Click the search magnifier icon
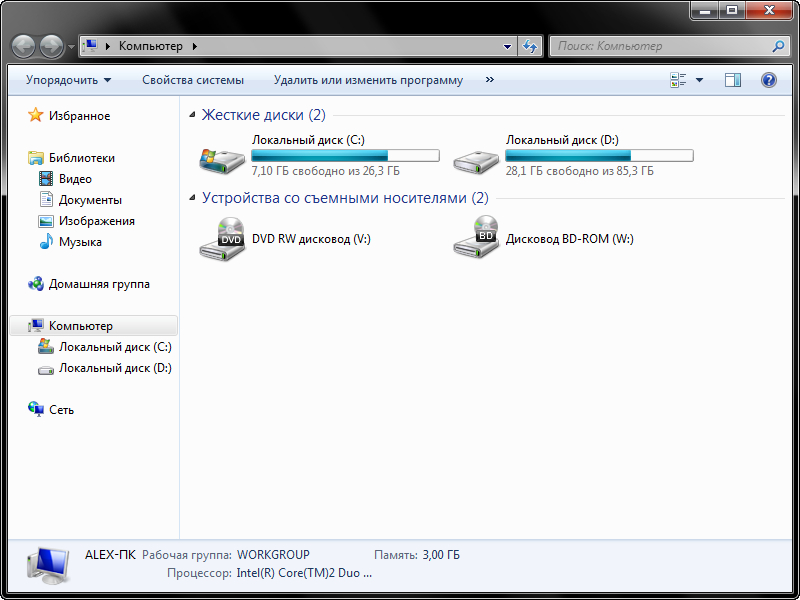This screenshot has width=800, height=600. [x=778, y=46]
